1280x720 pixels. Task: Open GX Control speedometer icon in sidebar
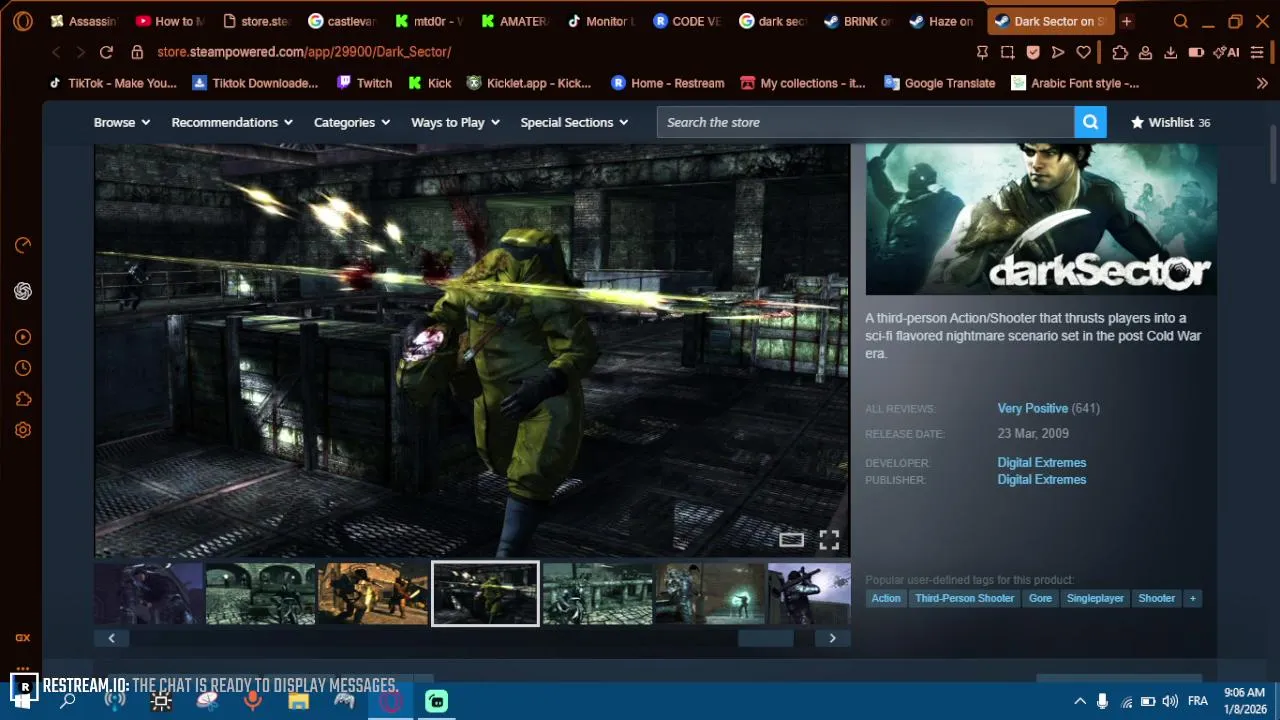23,245
